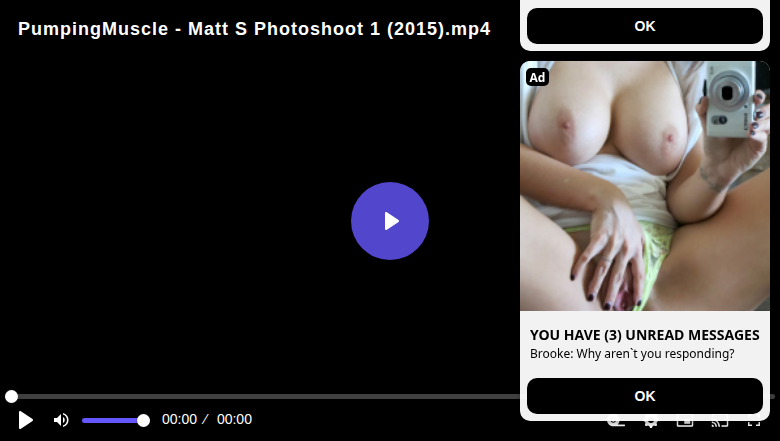
Task: Click the icon left of the settings gear
Action: point(616,423)
